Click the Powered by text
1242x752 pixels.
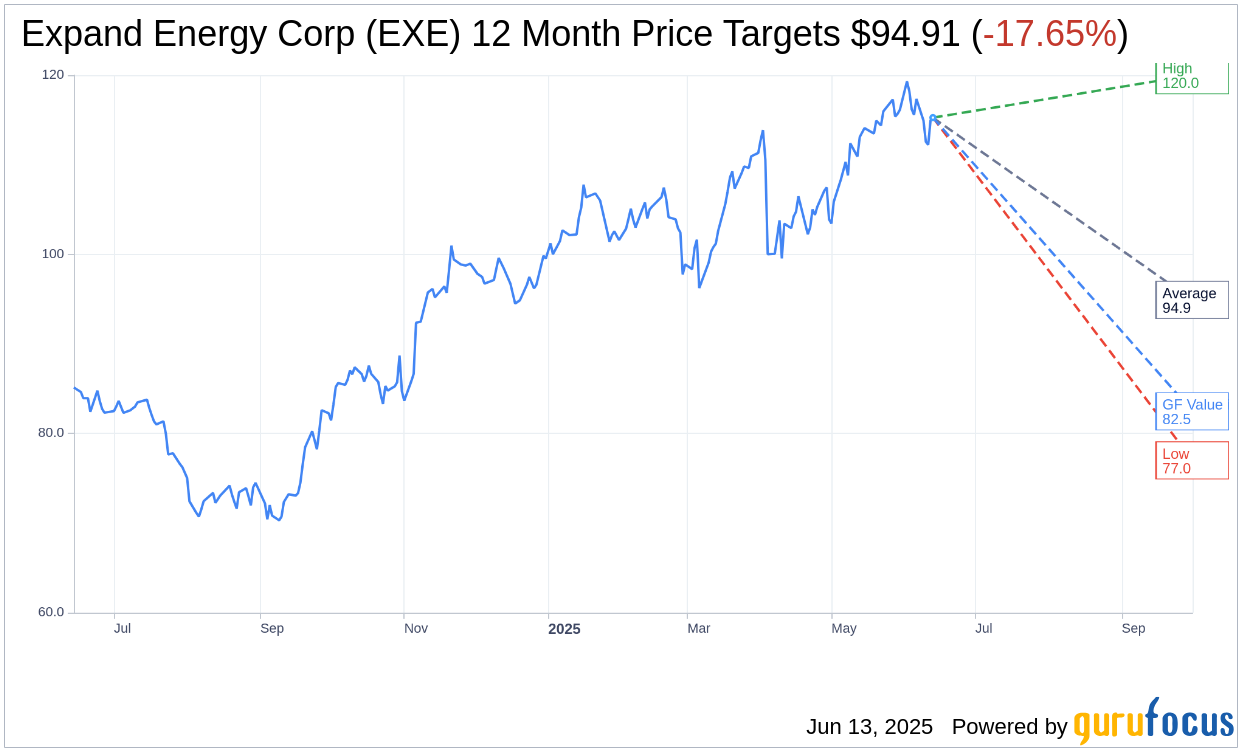1009,727
